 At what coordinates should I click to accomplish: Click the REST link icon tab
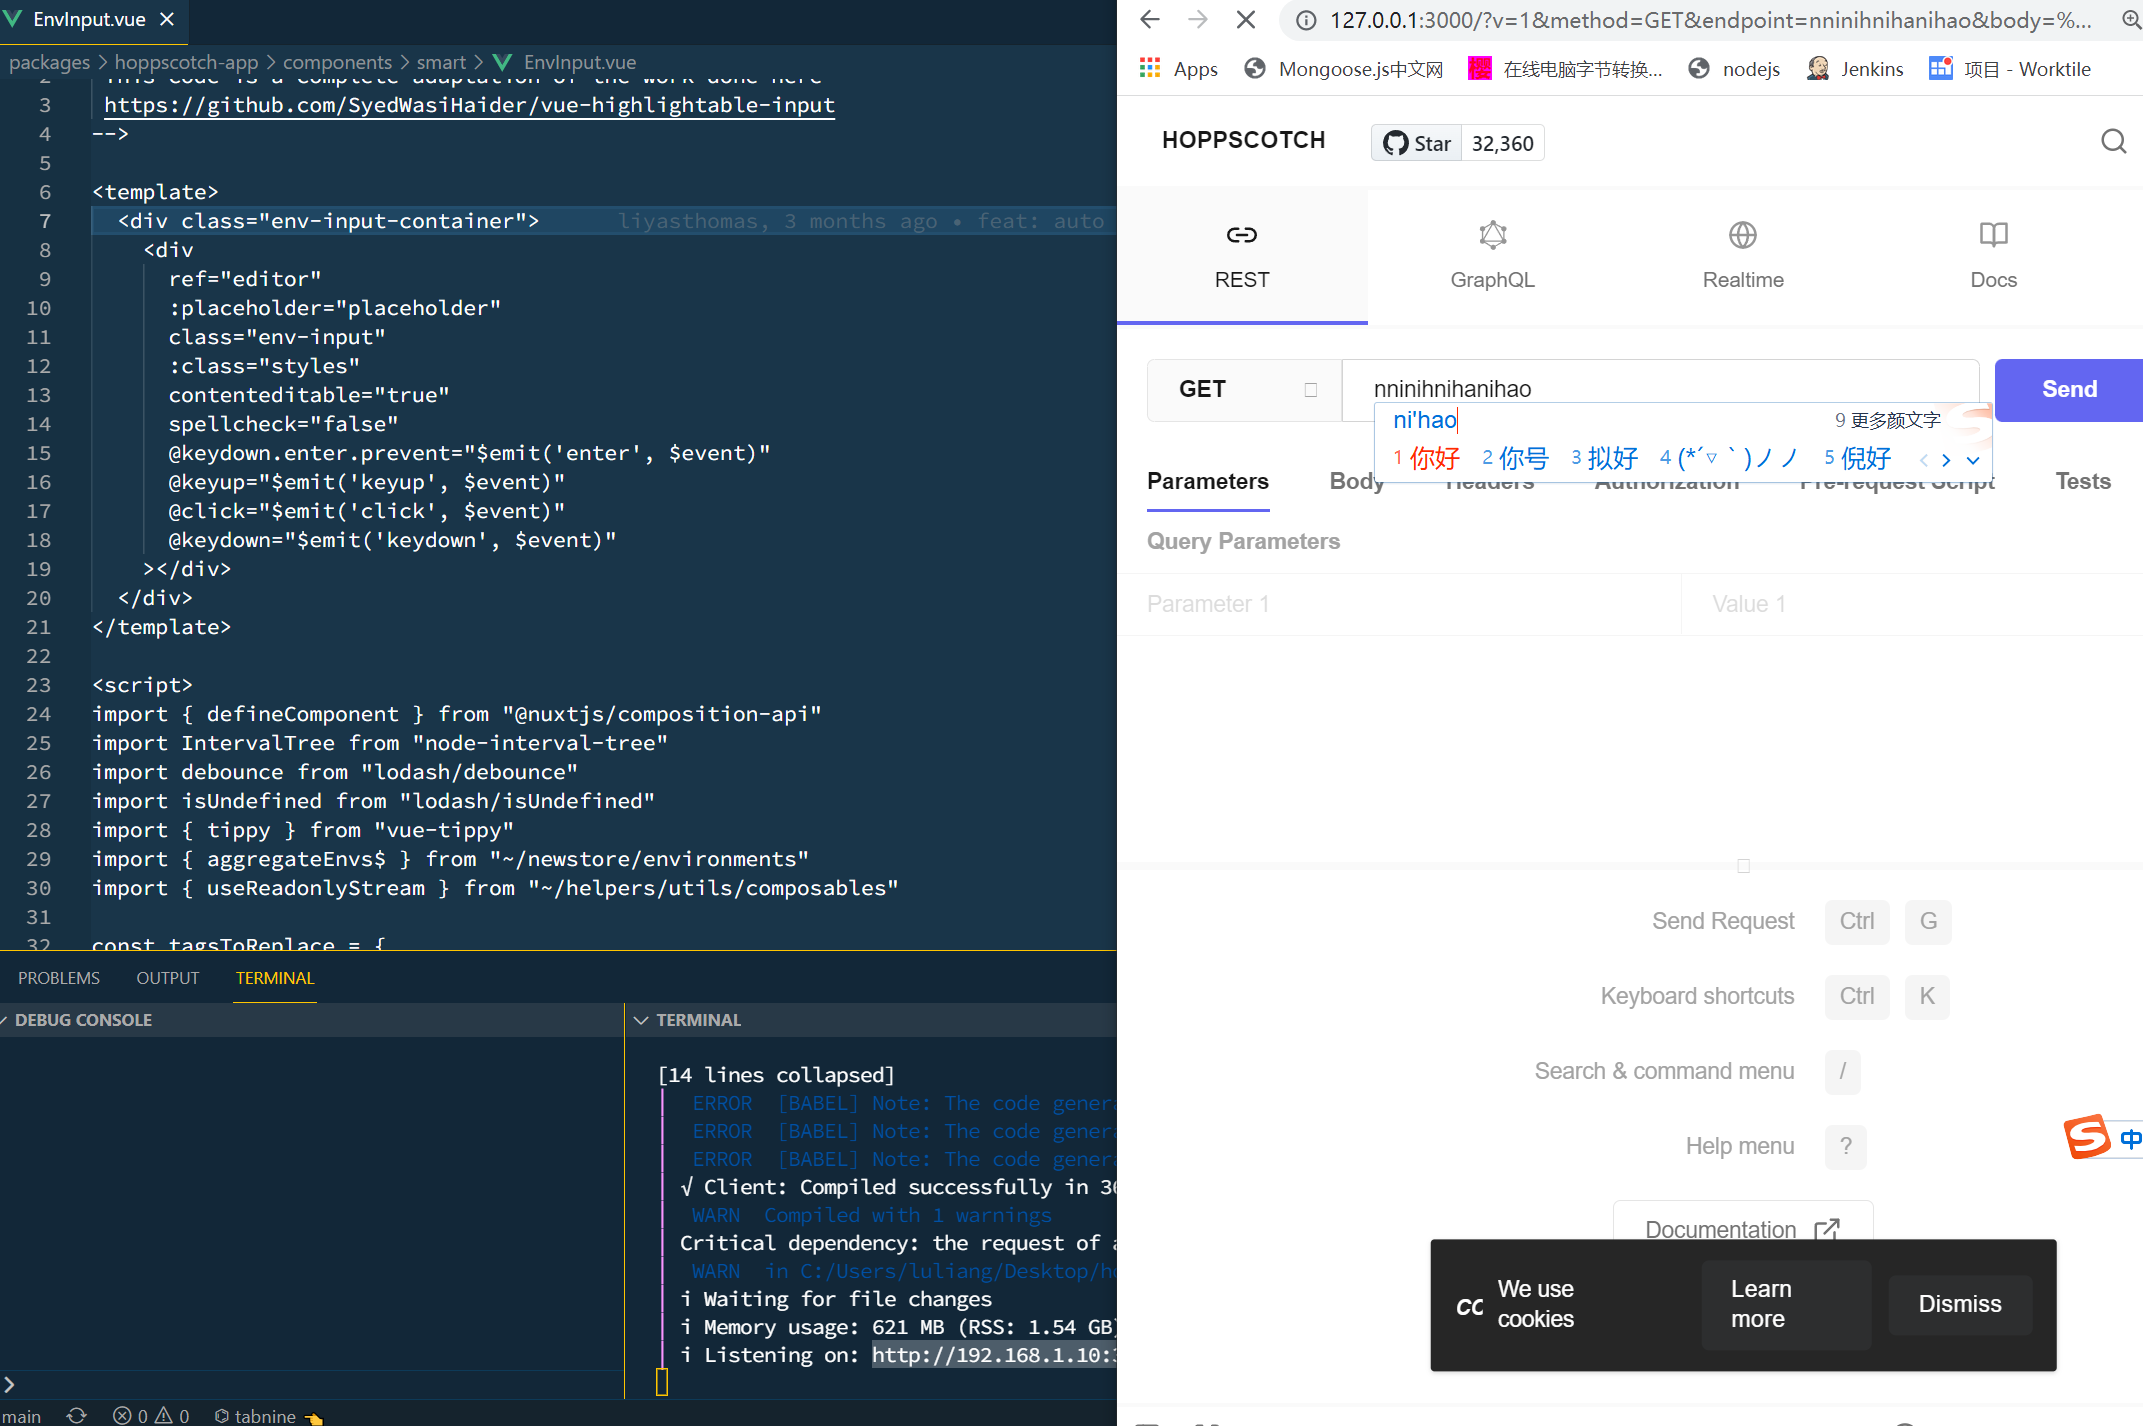pos(1241,236)
